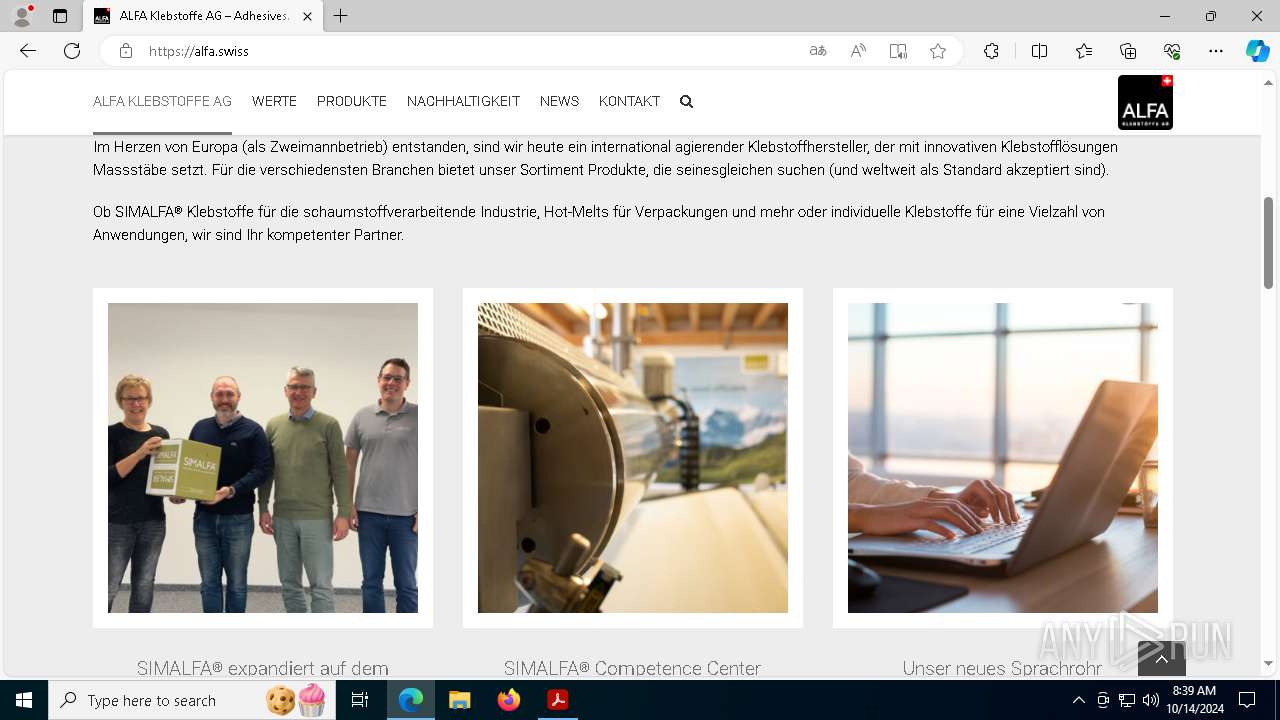Image resolution: width=1280 pixels, height=720 pixels.
Task: Add this page to favorites star
Action: coord(938,51)
